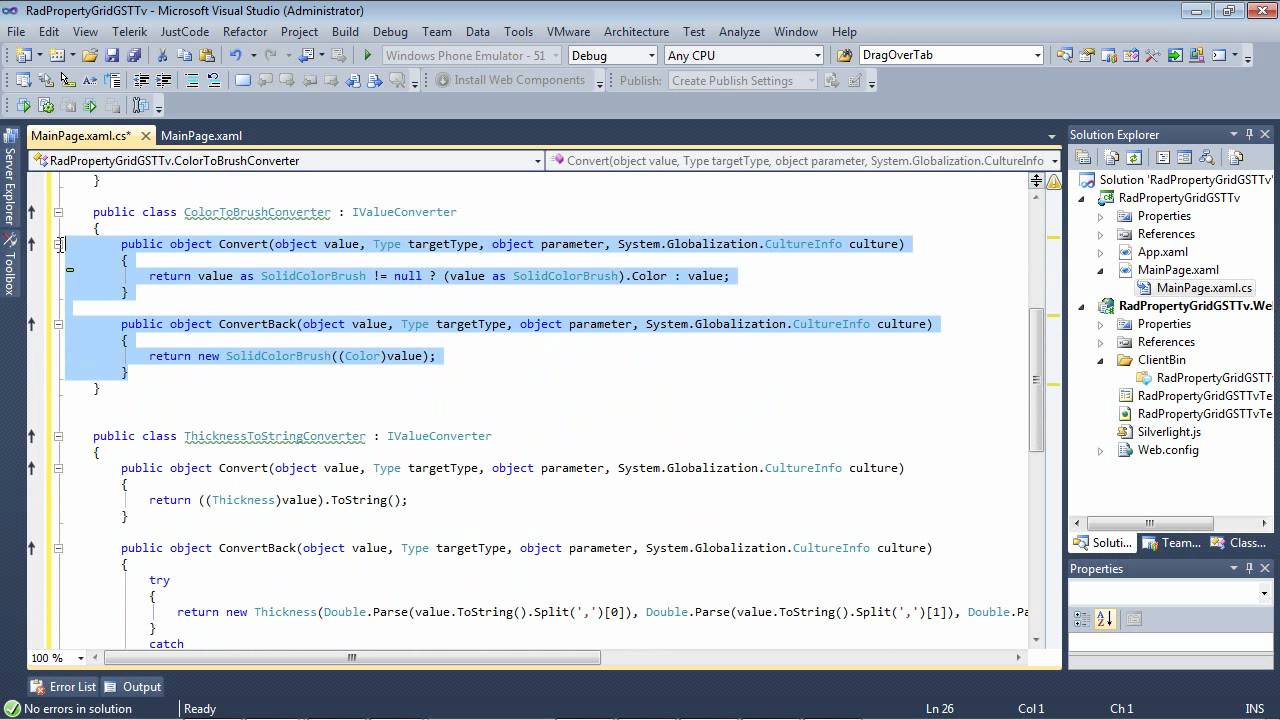Click the Open File folder icon

click(x=90, y=56)
